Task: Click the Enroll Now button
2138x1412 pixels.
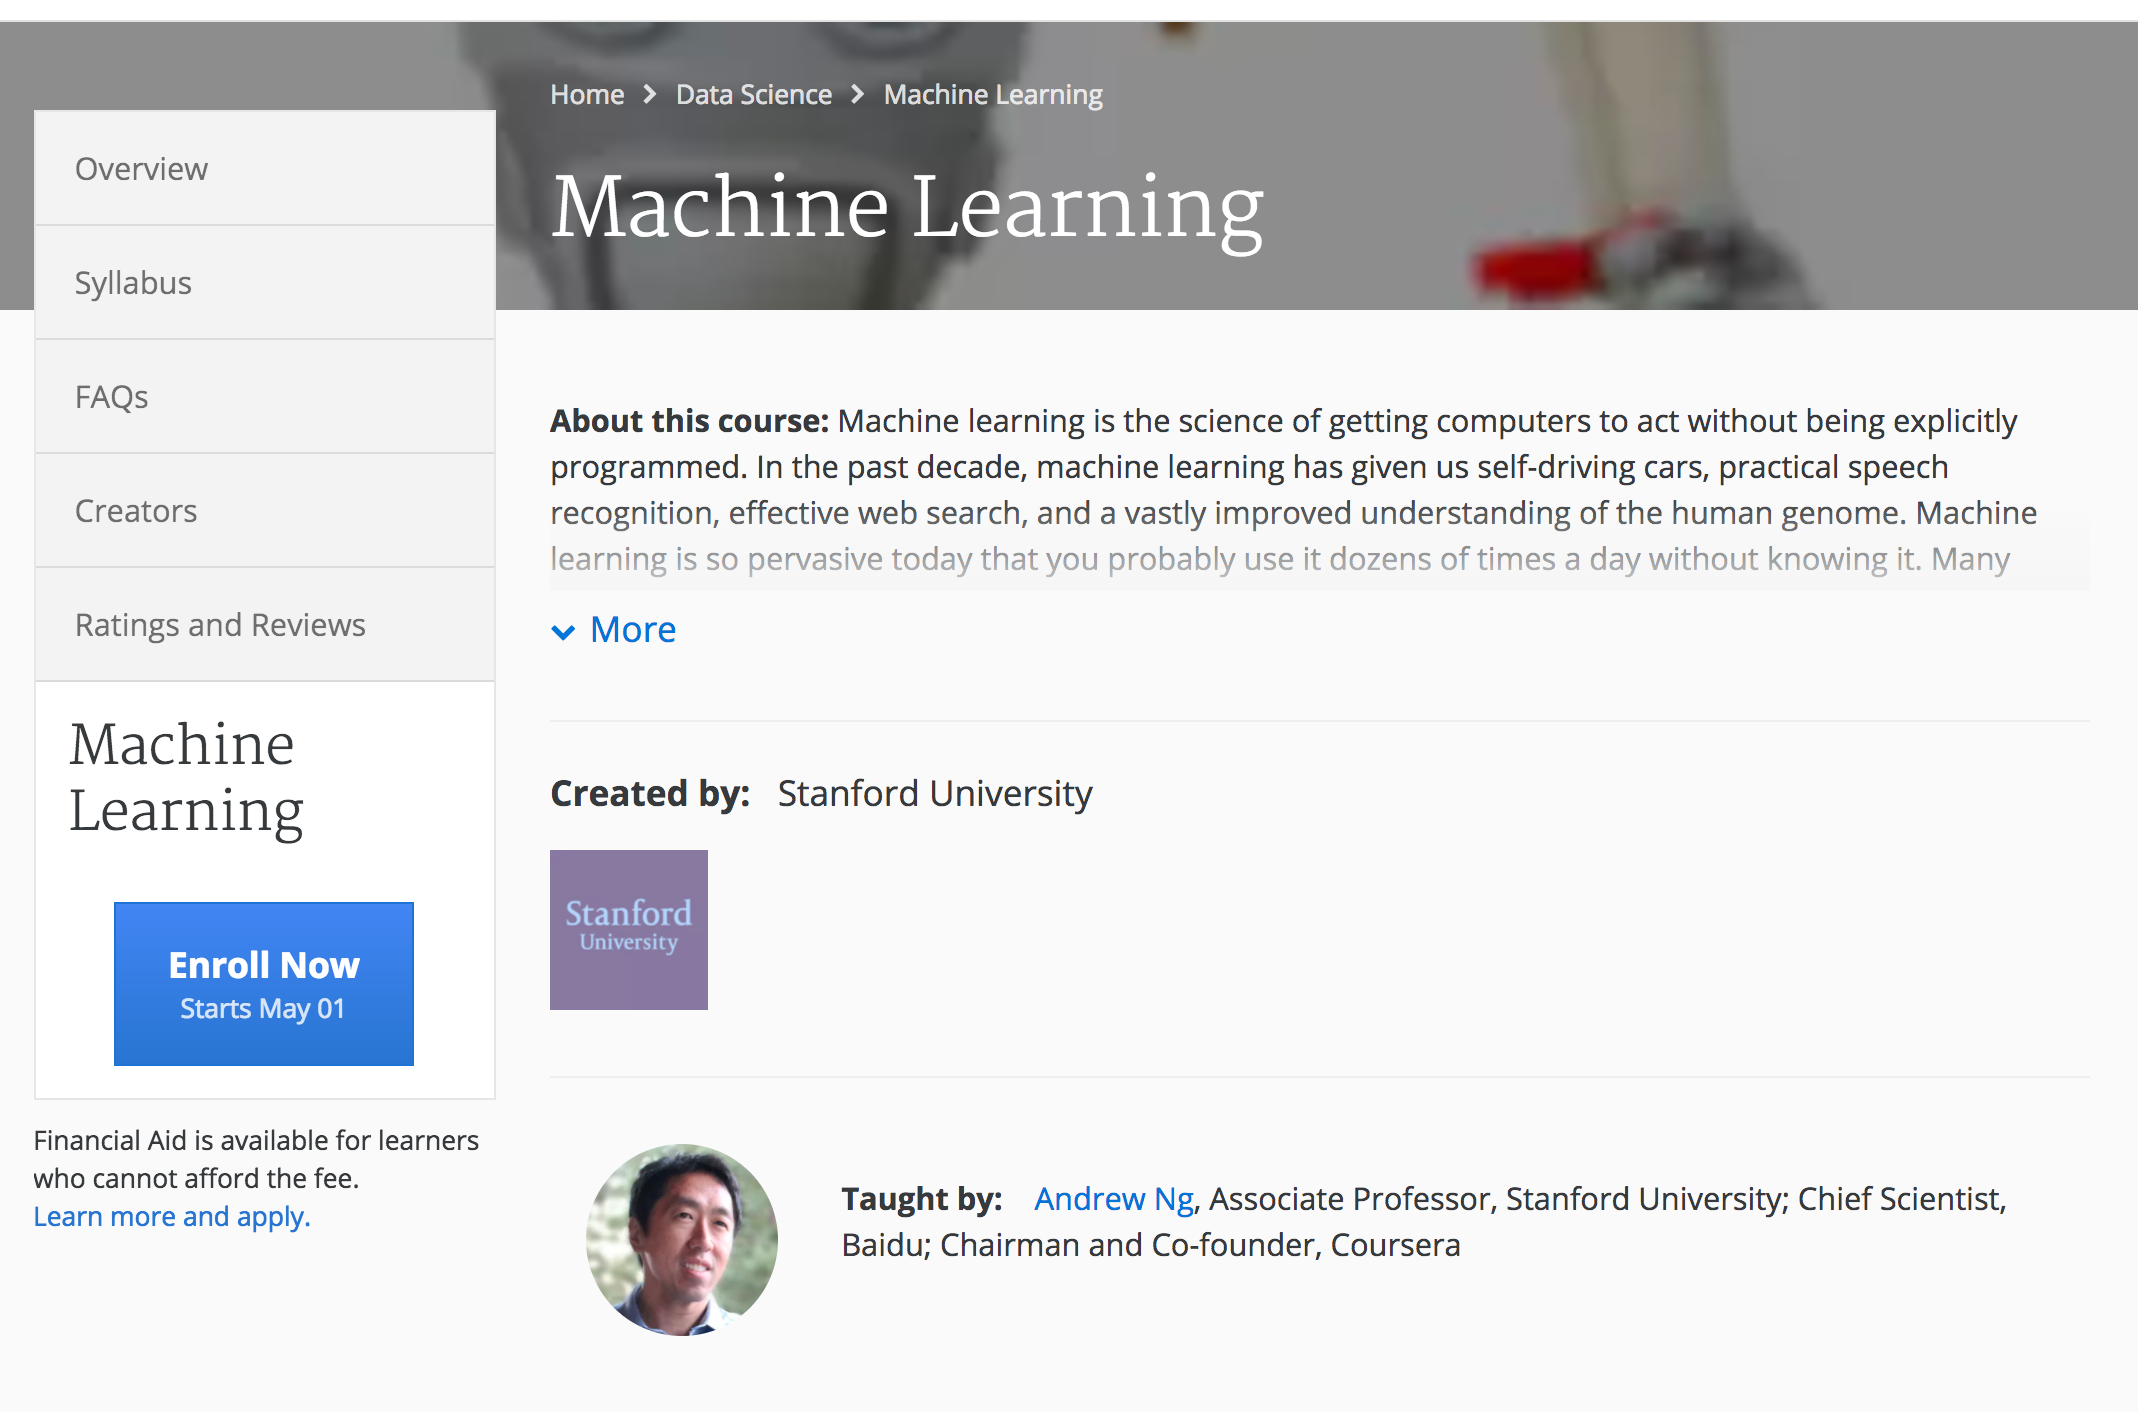Action: tap(263, 982)
